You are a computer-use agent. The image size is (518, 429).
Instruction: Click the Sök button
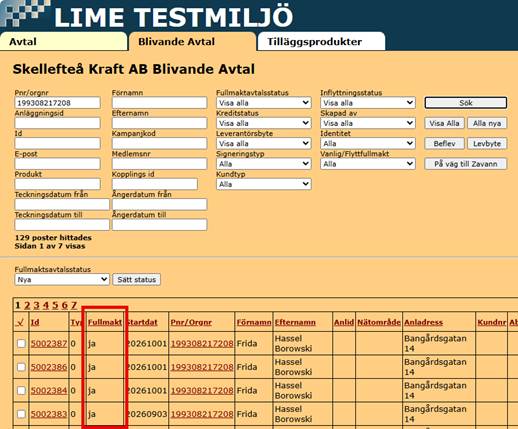[466, 103]
